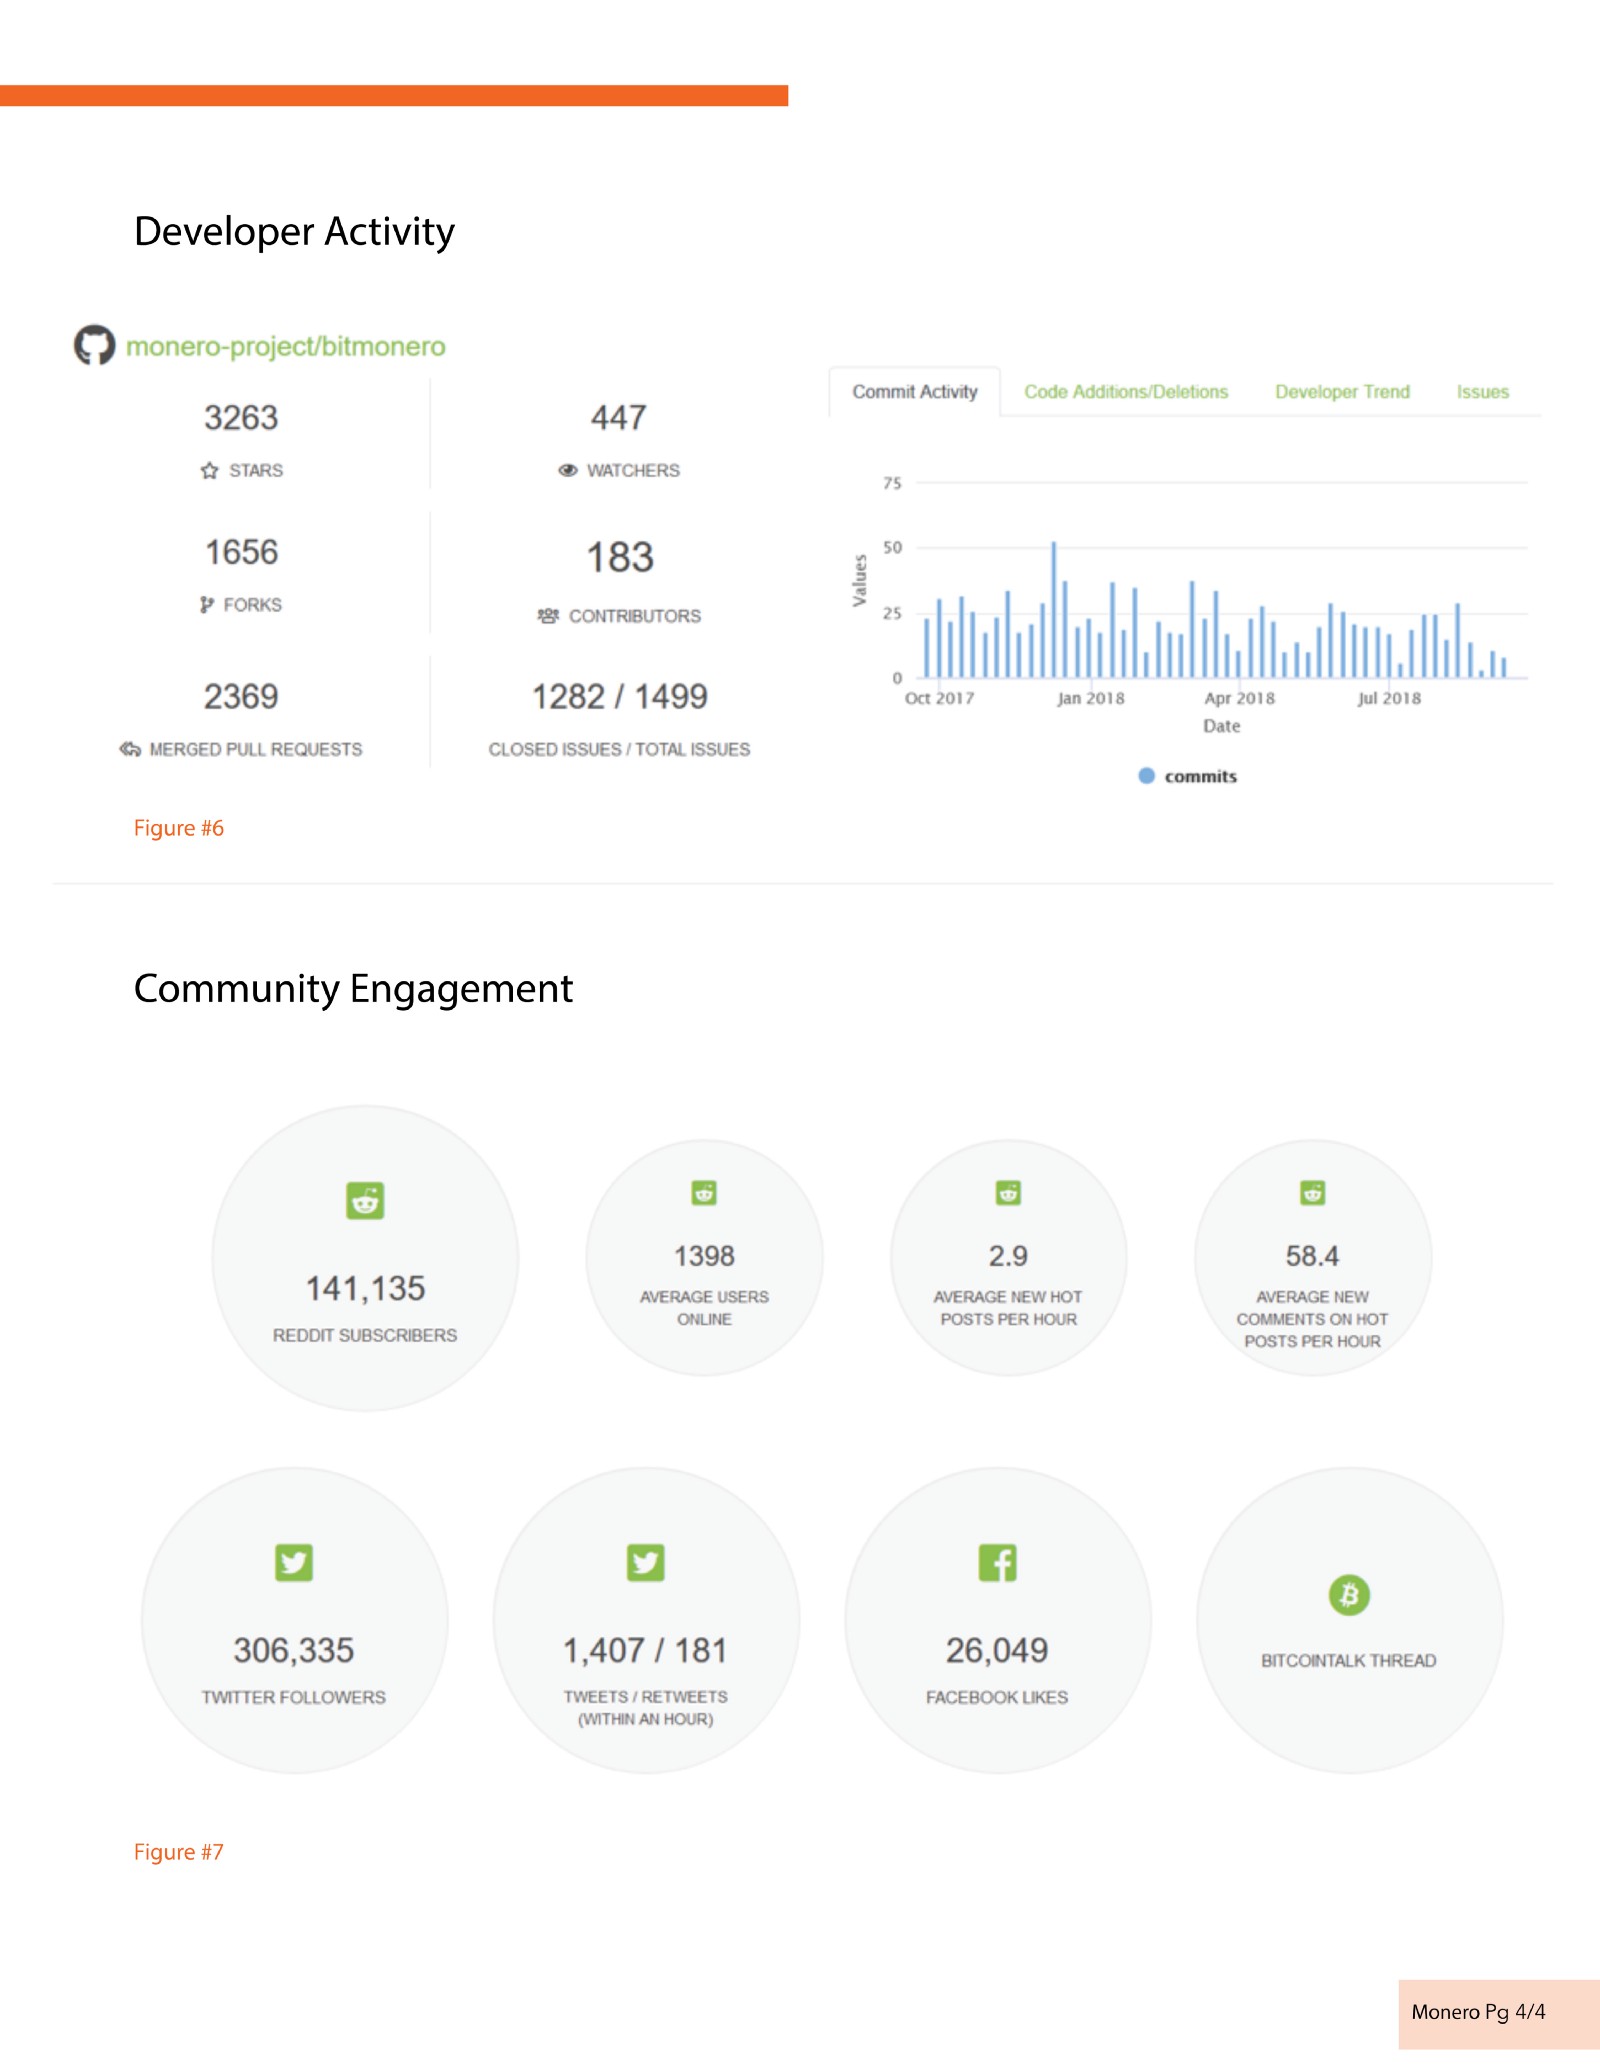Image resolution: width=1600 pixels, height=2070 pixels.
Task: Click the star icon beside STARS
Action: click(209, 470)
